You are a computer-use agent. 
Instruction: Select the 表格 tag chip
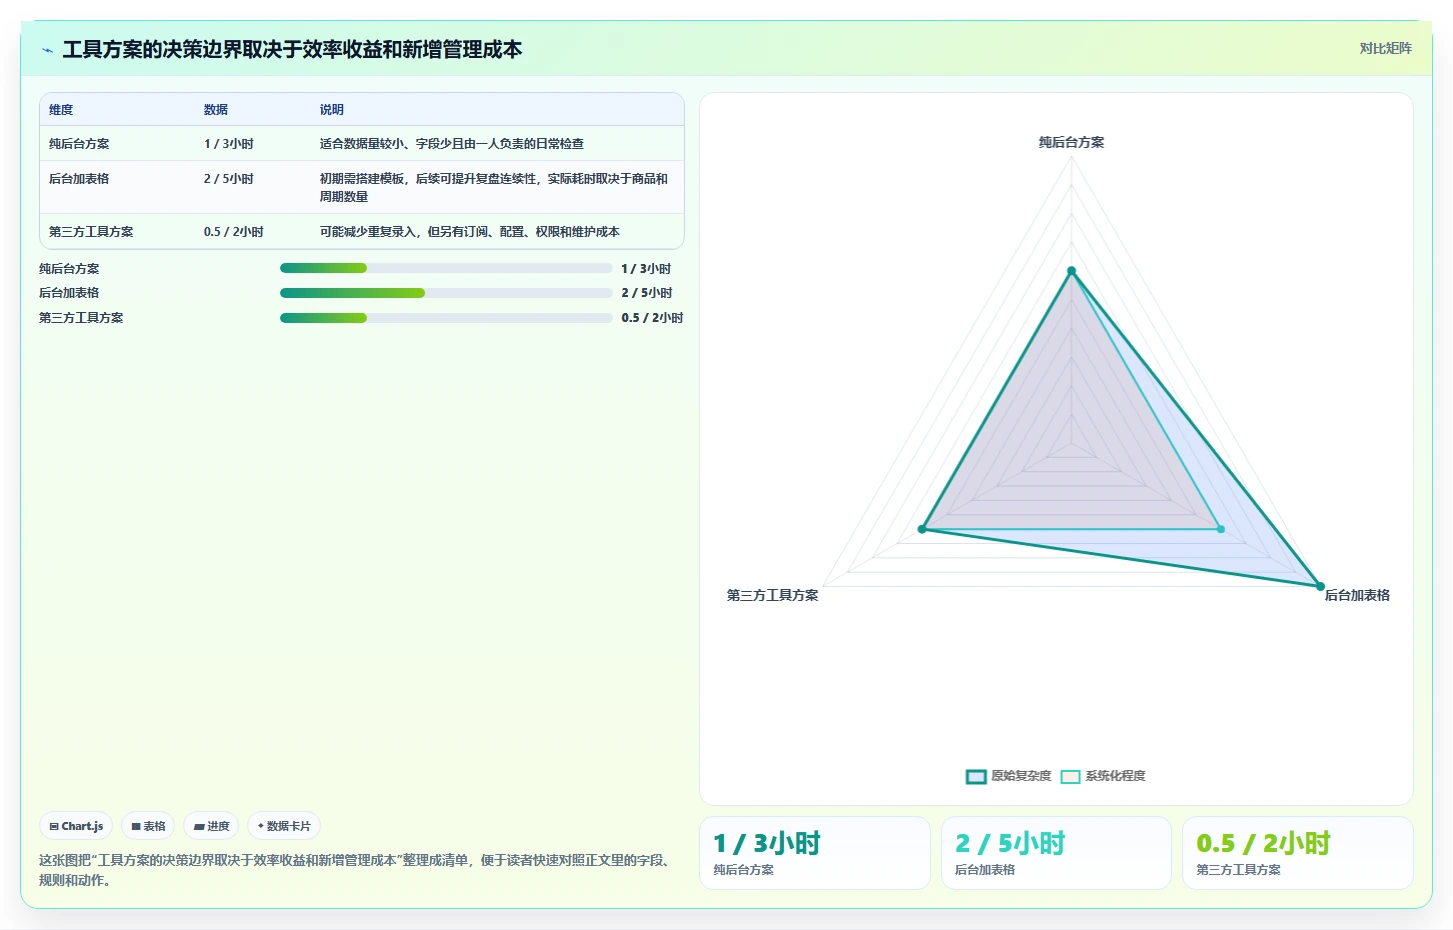pyautogui.click(x=148, y=826)
